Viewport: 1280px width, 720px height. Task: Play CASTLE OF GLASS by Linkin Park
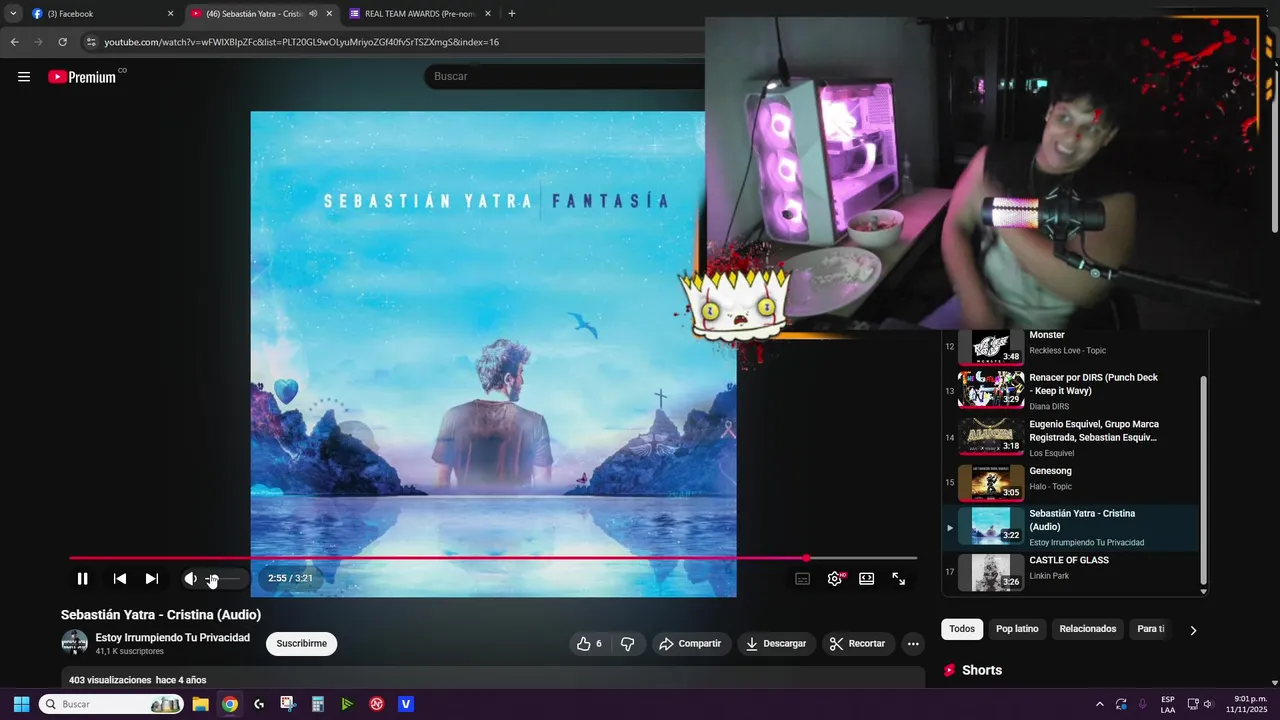tap(1070, 572)
